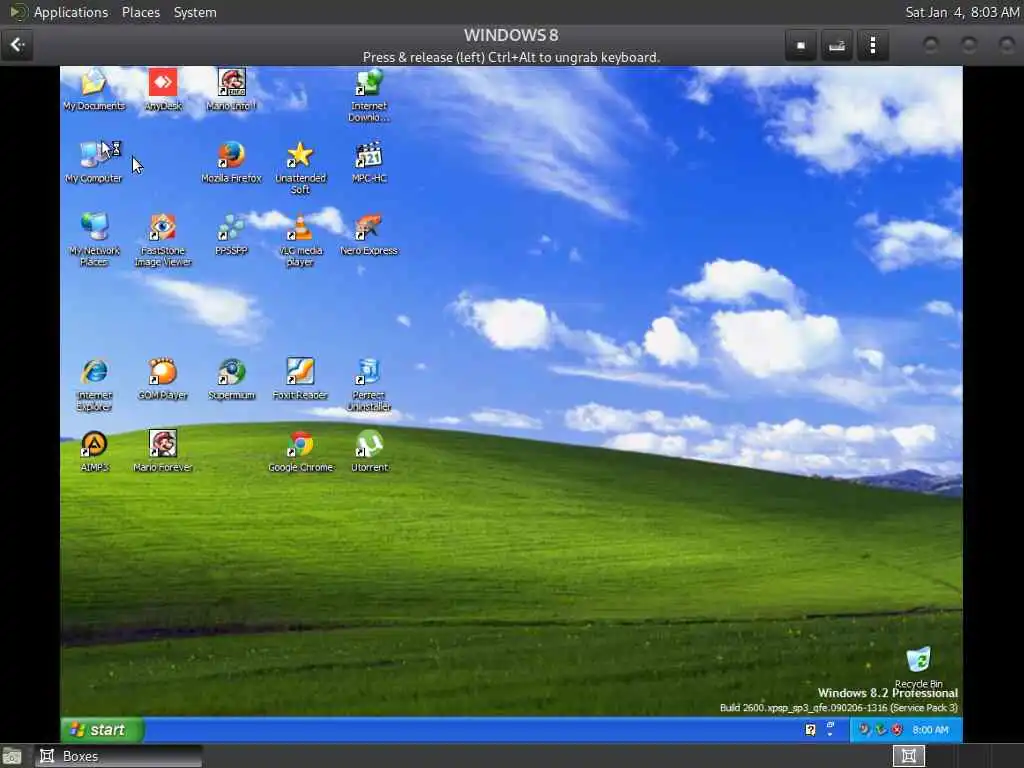Open the Places menu
1024x768 pixels.
click(140, 12)
